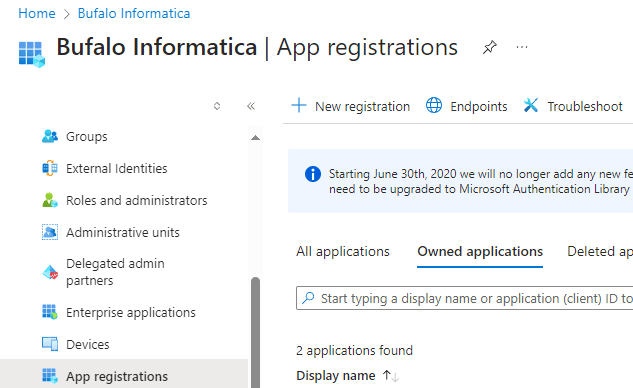Click the App registrations sidebar icon
This screenshot has width=633, height=388.
(x=50, y=376)
